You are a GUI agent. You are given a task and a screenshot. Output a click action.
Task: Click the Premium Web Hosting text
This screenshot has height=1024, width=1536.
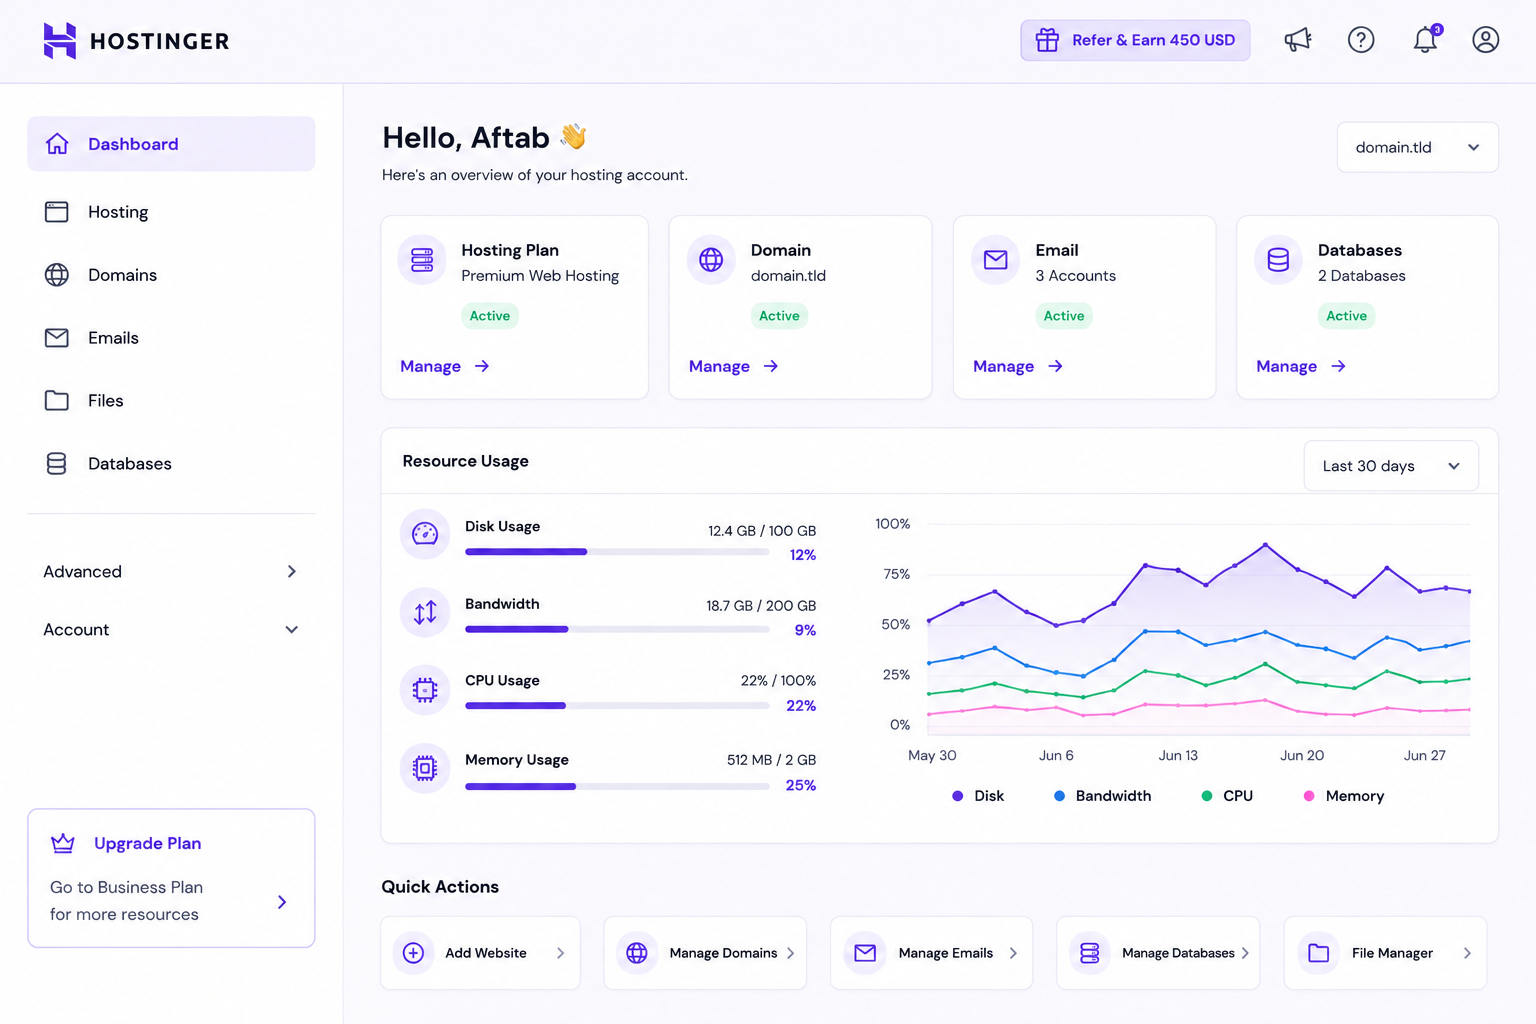540,276
